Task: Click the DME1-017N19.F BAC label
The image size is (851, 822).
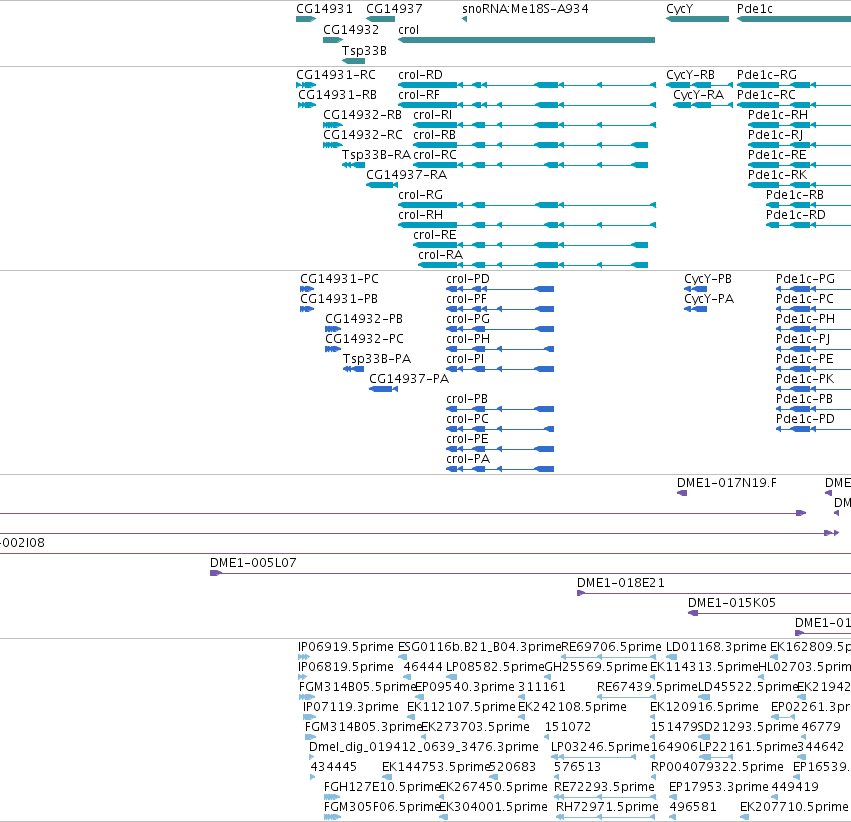Action: (726, 482)
